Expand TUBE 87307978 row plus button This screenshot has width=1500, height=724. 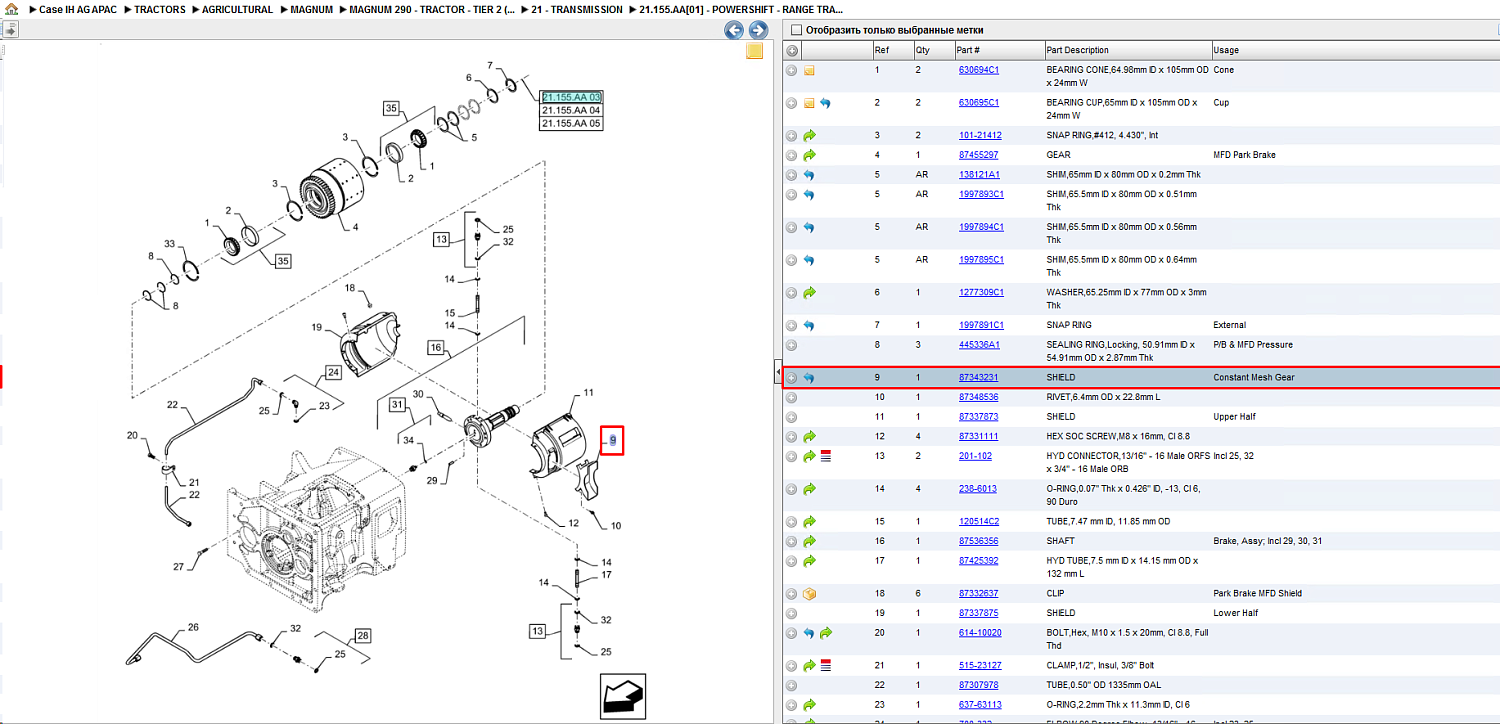791,685
